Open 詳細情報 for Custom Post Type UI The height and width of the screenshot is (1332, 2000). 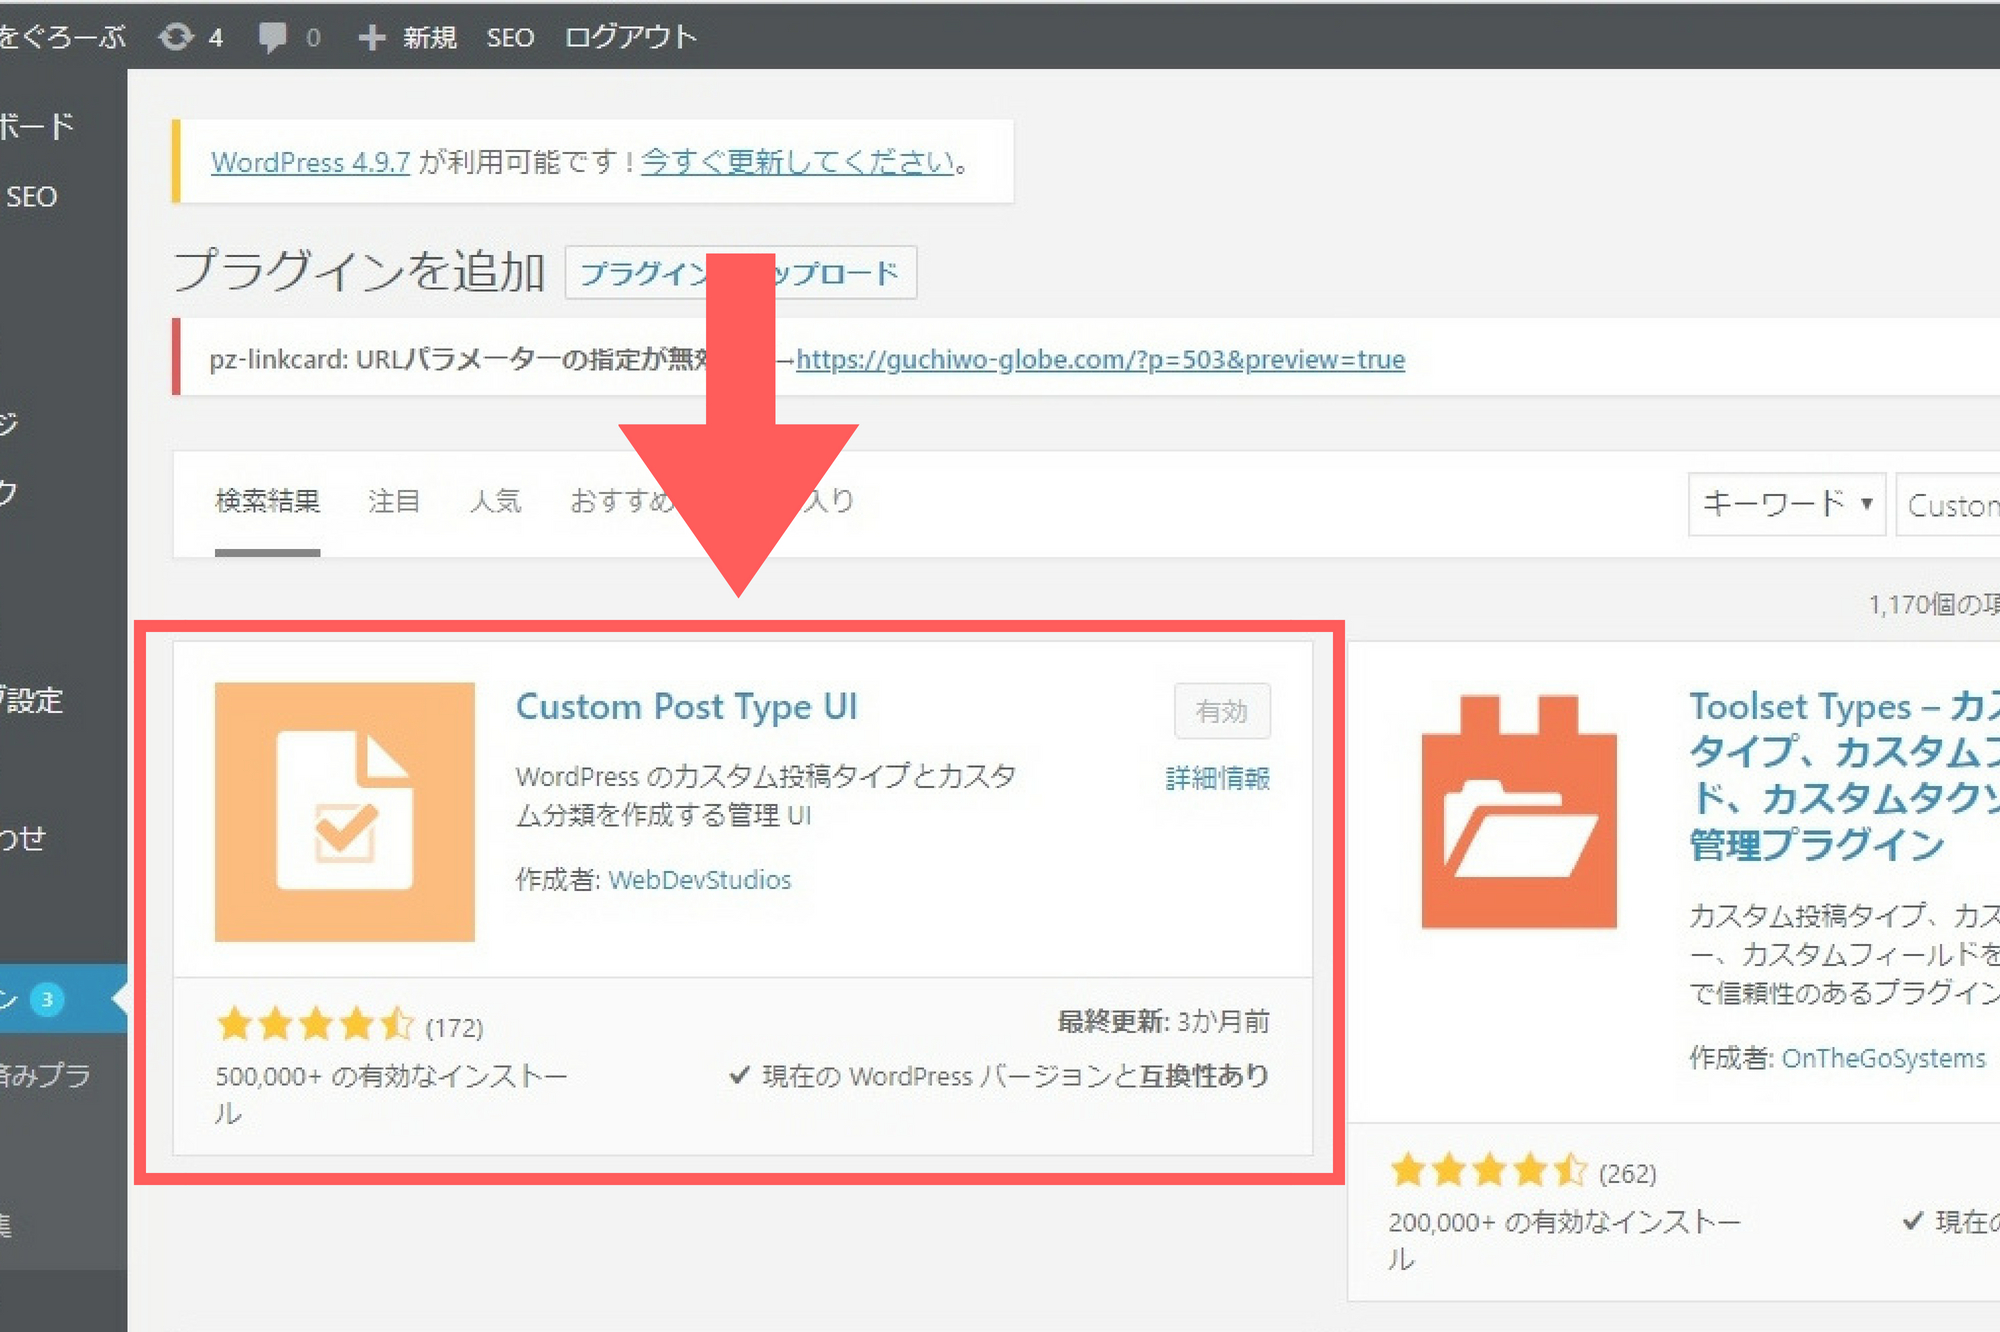coord(1218,778)
